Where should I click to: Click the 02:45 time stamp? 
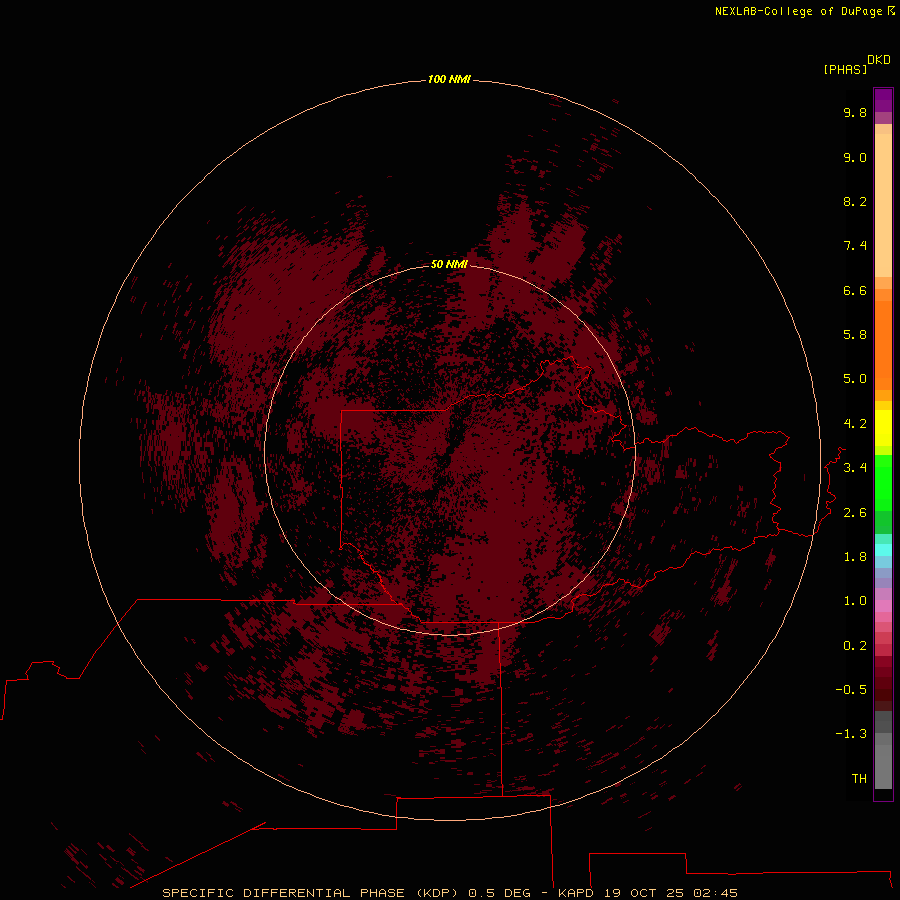(715, 893)
